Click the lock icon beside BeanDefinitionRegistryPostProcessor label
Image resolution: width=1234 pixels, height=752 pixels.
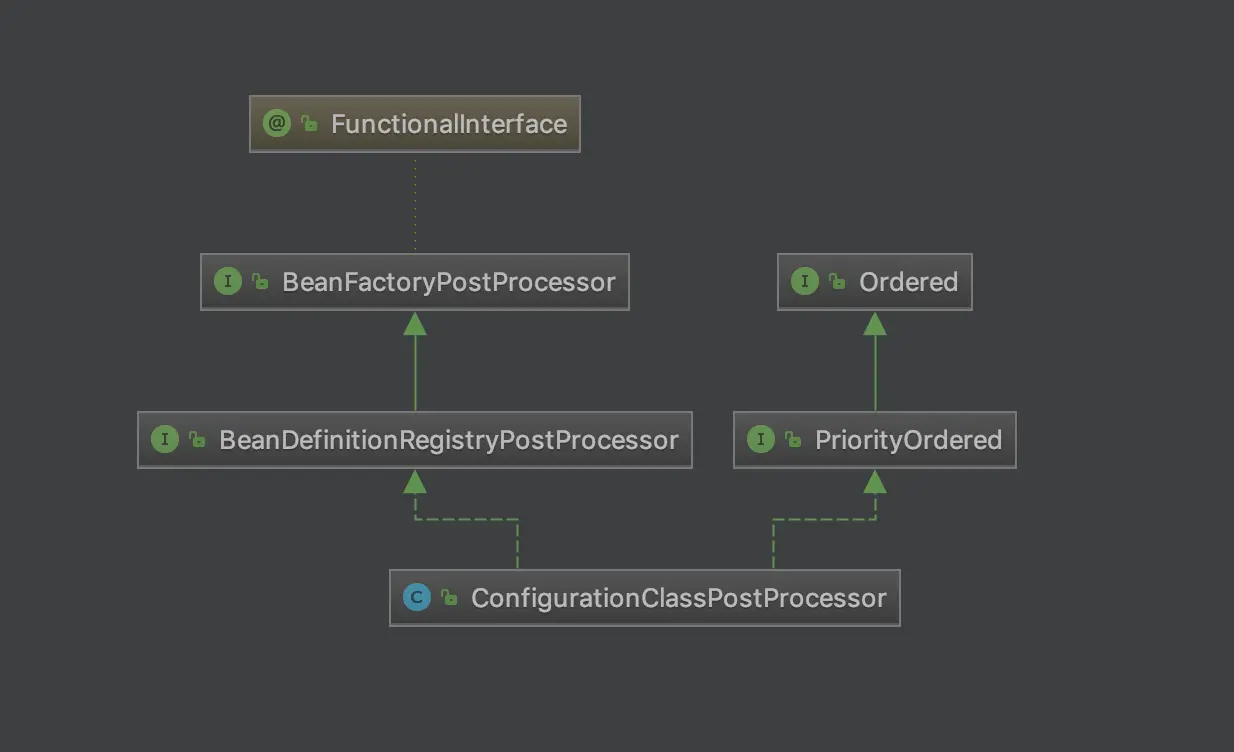tap(198, 440)
